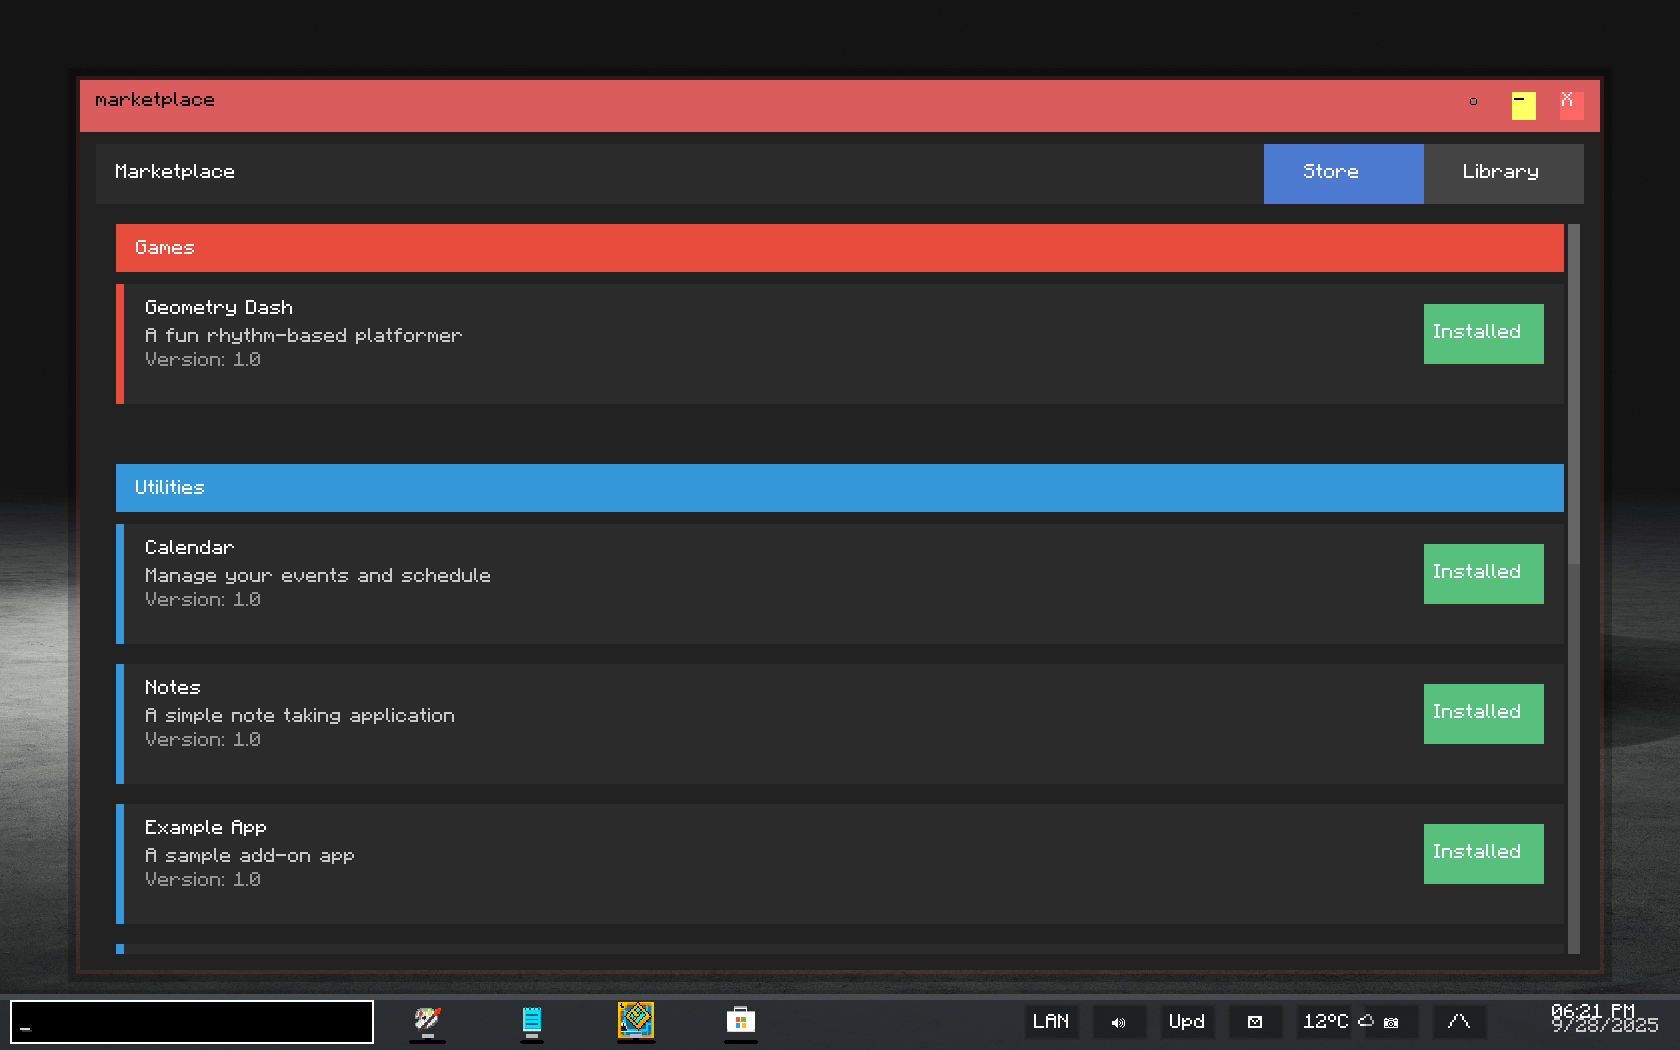Click the volume speaker tray icon
The width and height of the screenshot is (1680, 1050).
tap(1118, 1022)
